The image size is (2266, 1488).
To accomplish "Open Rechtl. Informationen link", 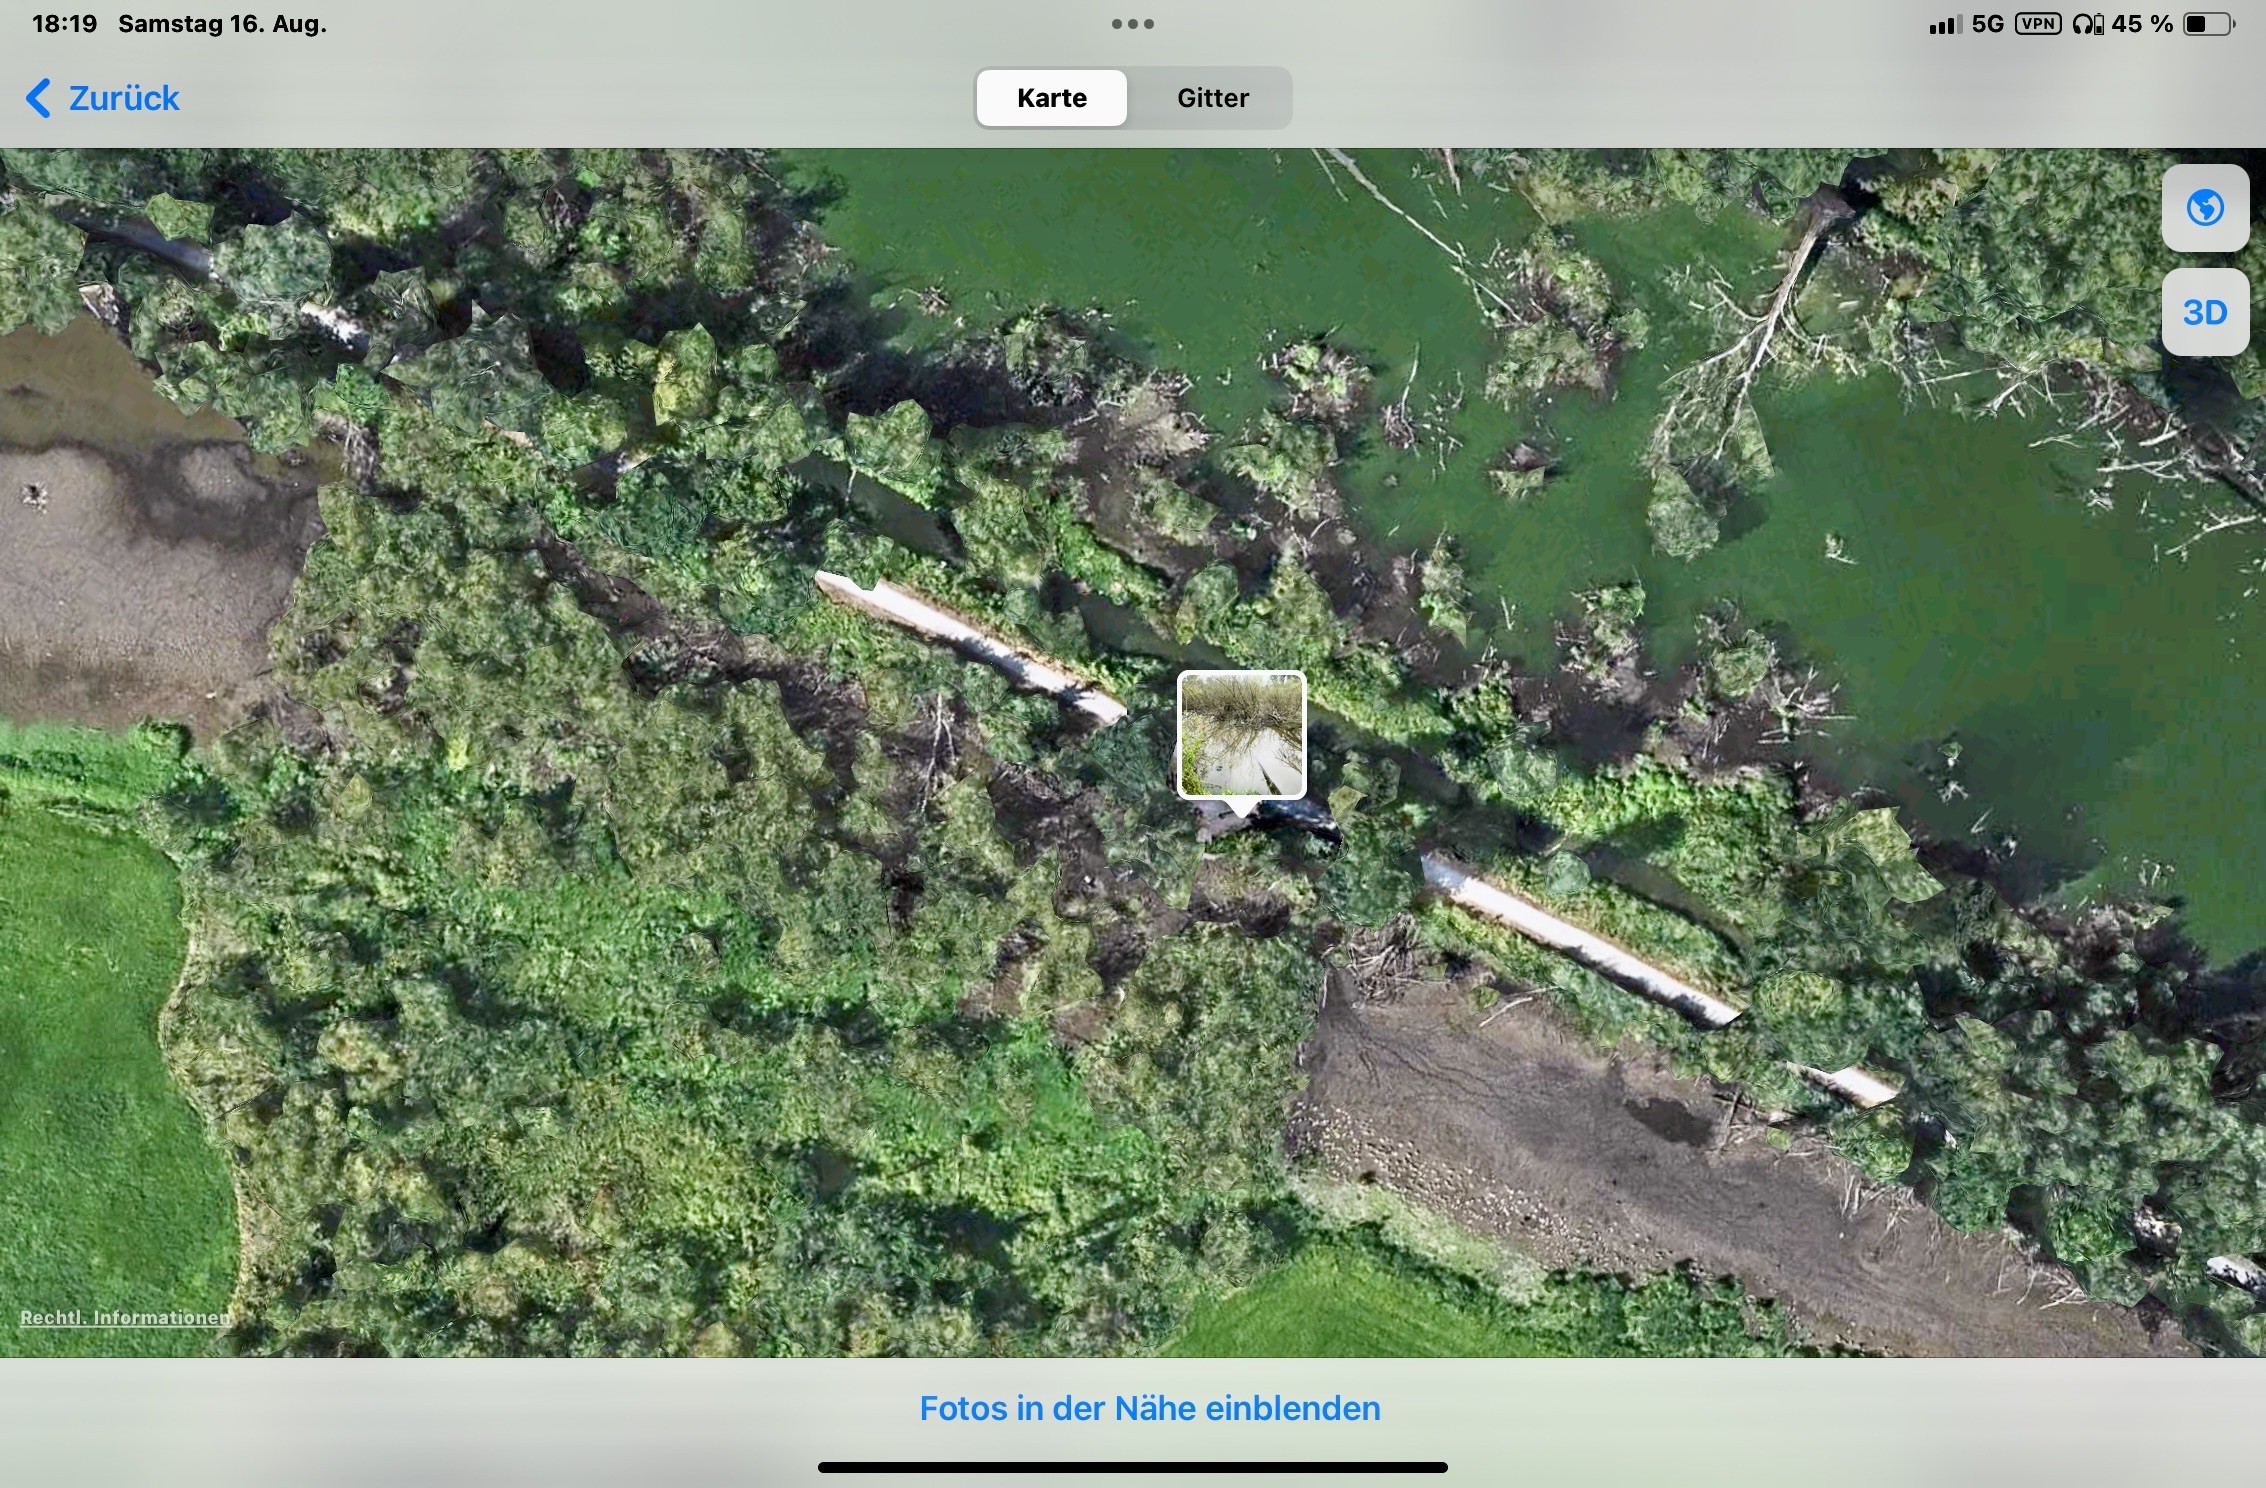I will click(x=126, y=1317).
